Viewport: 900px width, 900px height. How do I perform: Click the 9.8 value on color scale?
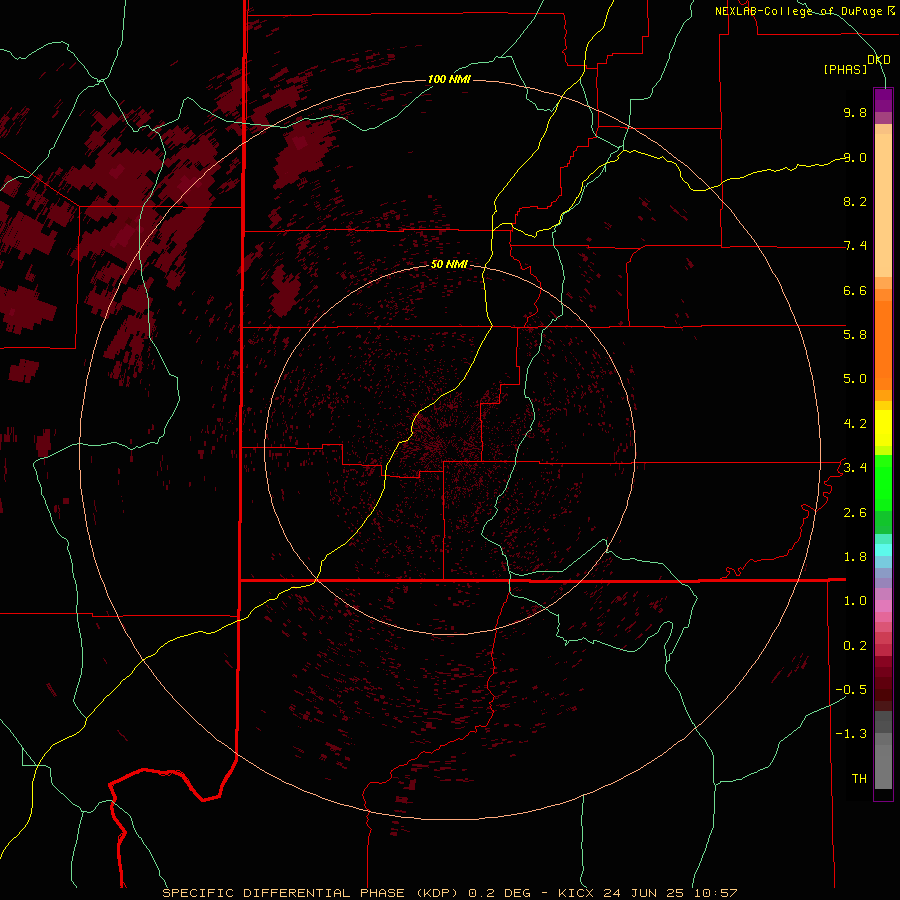(855, 112)
